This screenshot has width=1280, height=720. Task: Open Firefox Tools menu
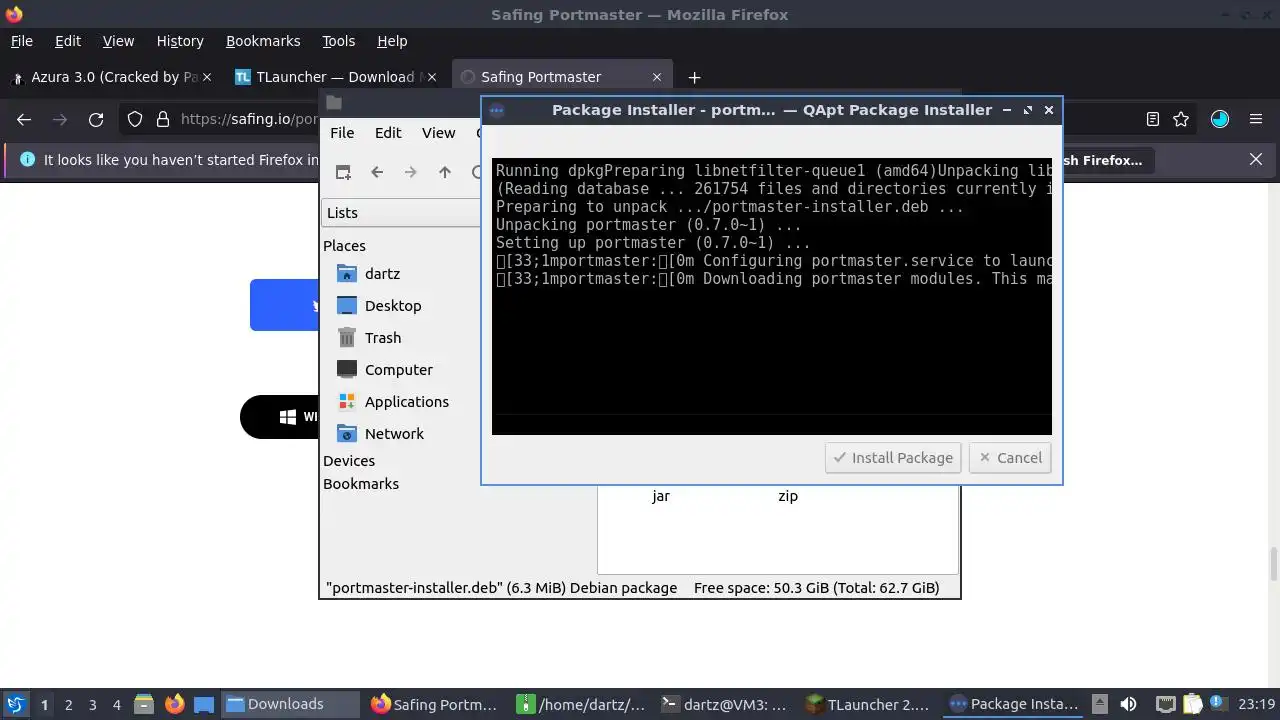tap(338, 41)
